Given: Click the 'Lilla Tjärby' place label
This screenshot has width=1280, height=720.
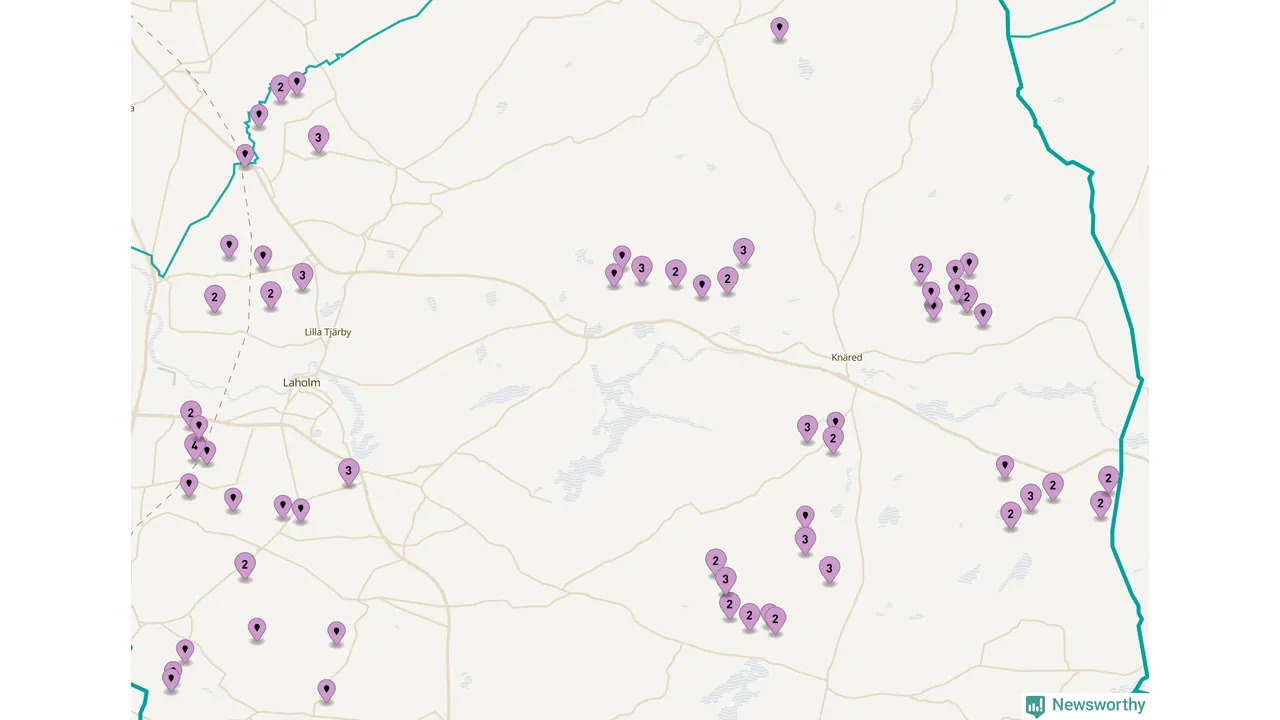Looking at the screenshot, I should [x=328, y=332].
